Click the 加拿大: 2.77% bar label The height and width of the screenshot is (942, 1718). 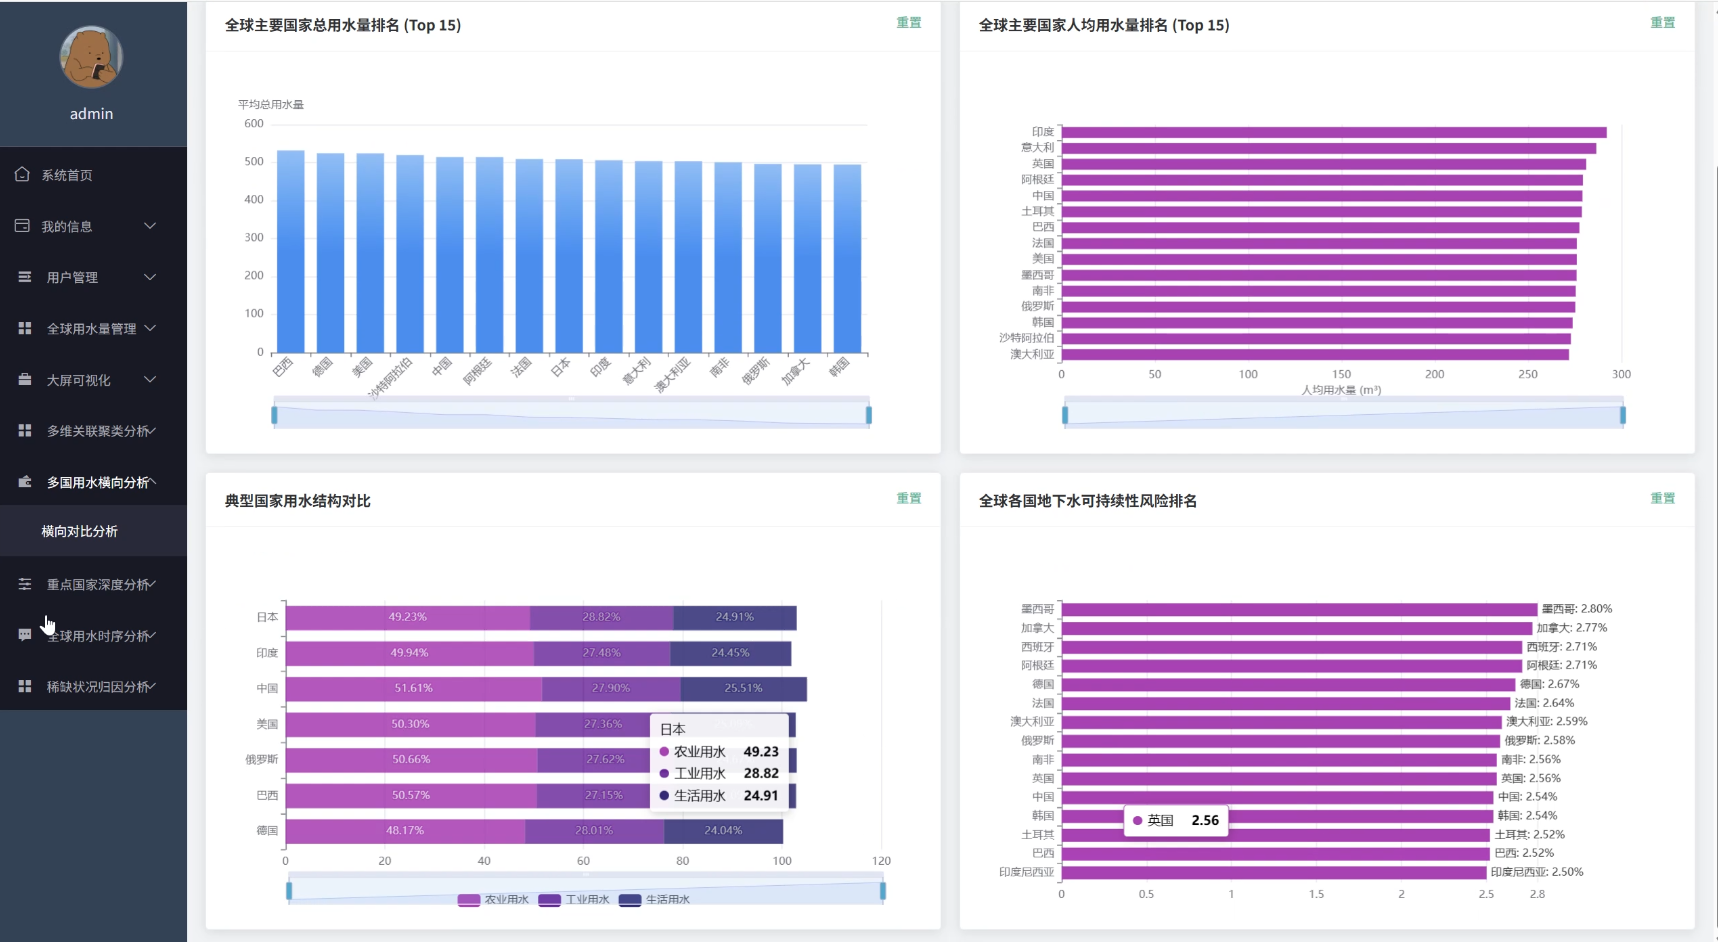tap(1572, 628)
